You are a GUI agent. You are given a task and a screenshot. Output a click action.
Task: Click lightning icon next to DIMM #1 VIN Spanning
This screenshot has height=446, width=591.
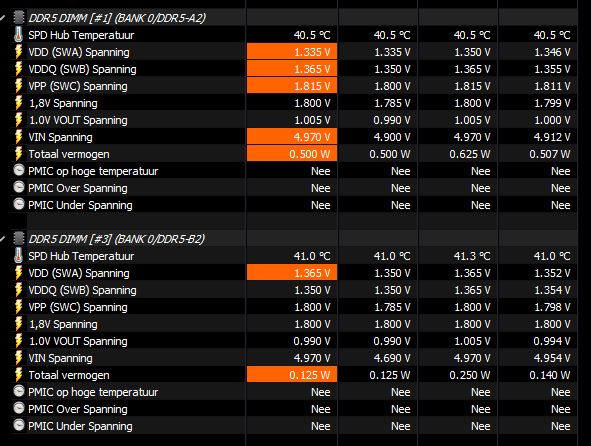pos(18,136)
